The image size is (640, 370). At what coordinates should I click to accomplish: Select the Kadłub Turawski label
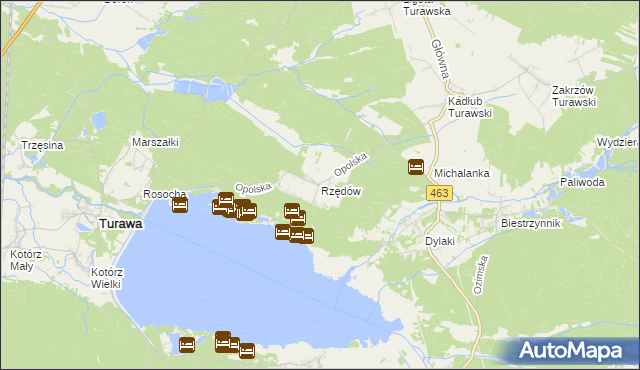470,107
